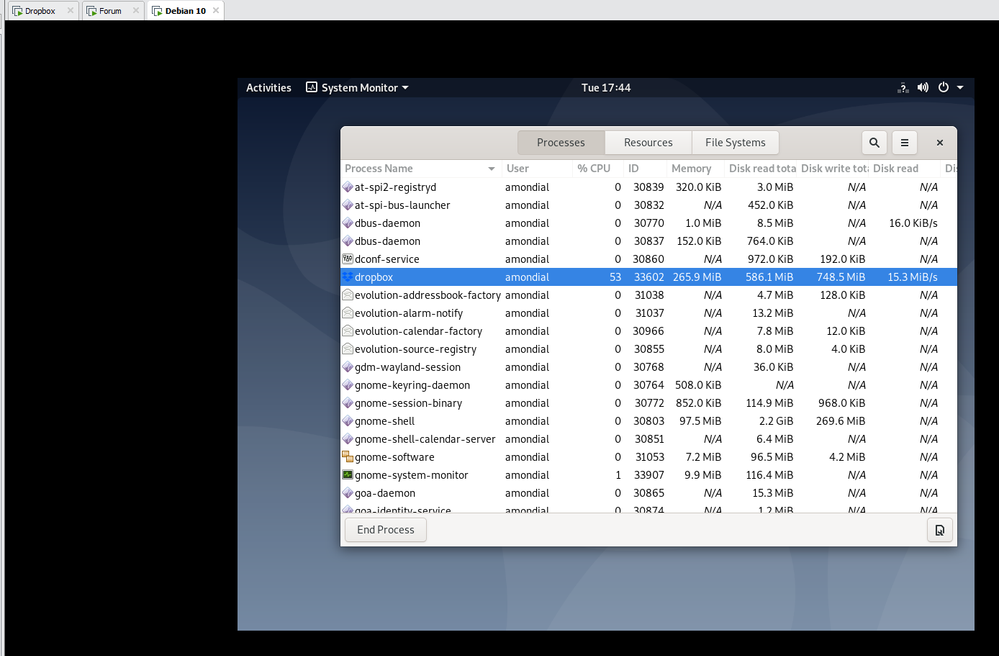999x656 pixels.
Task: Switch to the File Systems tab
Action: tap(735, 143)
